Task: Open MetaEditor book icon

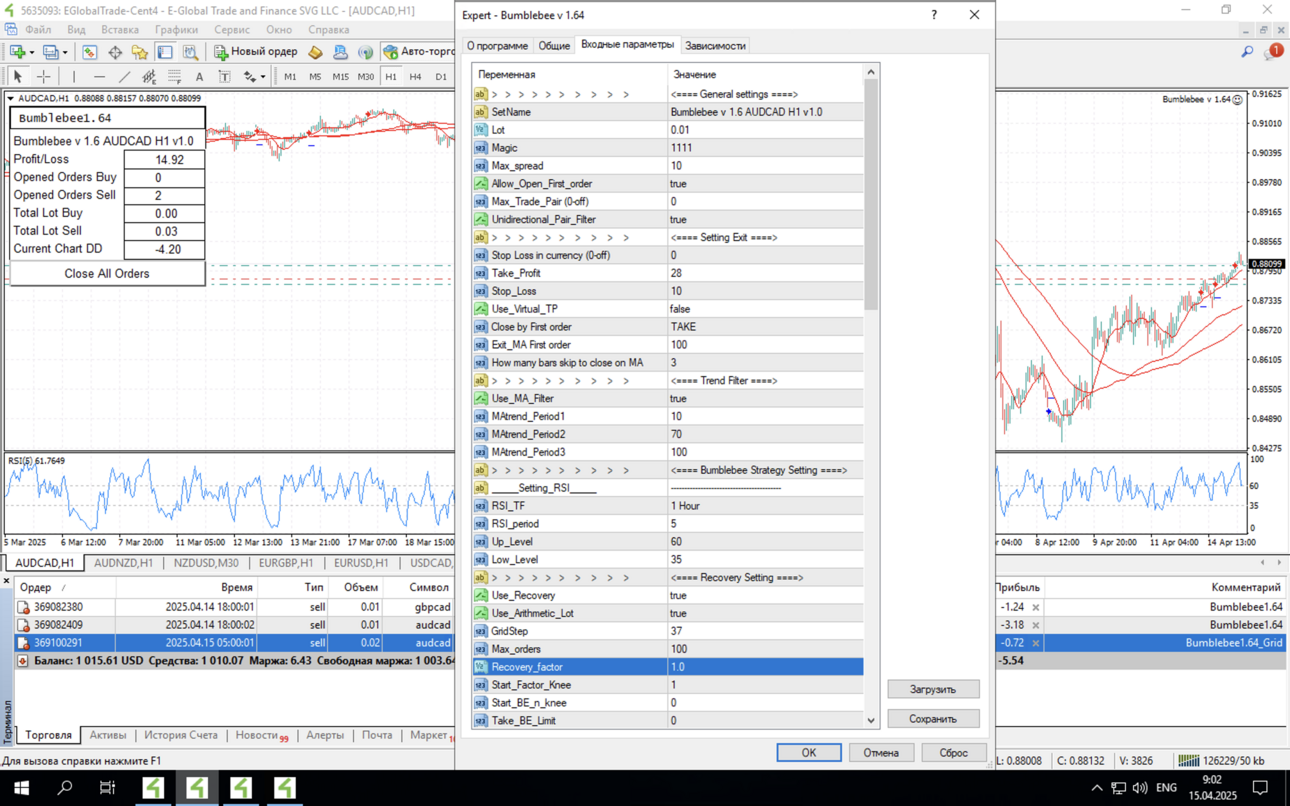Action: click(315, 52)
